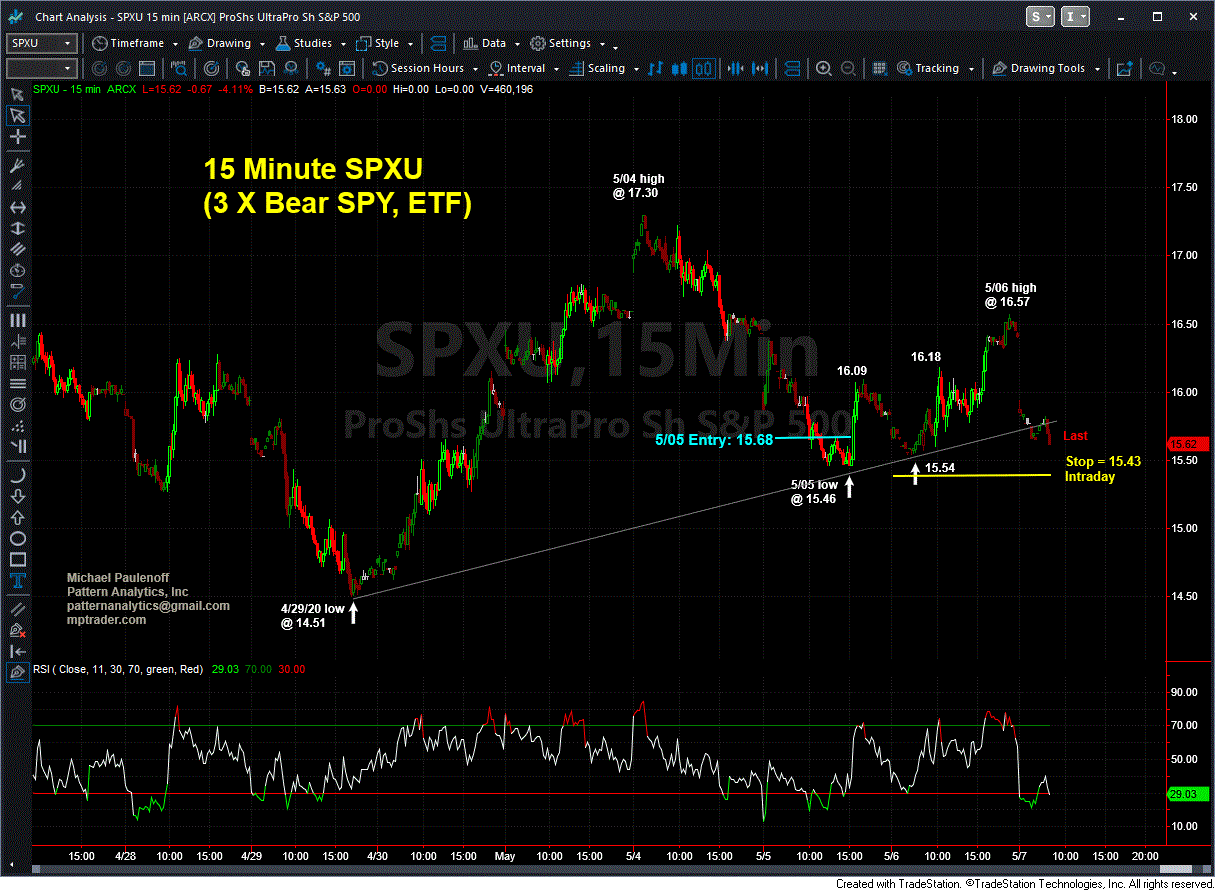Viewport: 1215px width, 890px height.
Task: Click the window-linking button beside S in title bar
Action: click(x=1076, y=17)
